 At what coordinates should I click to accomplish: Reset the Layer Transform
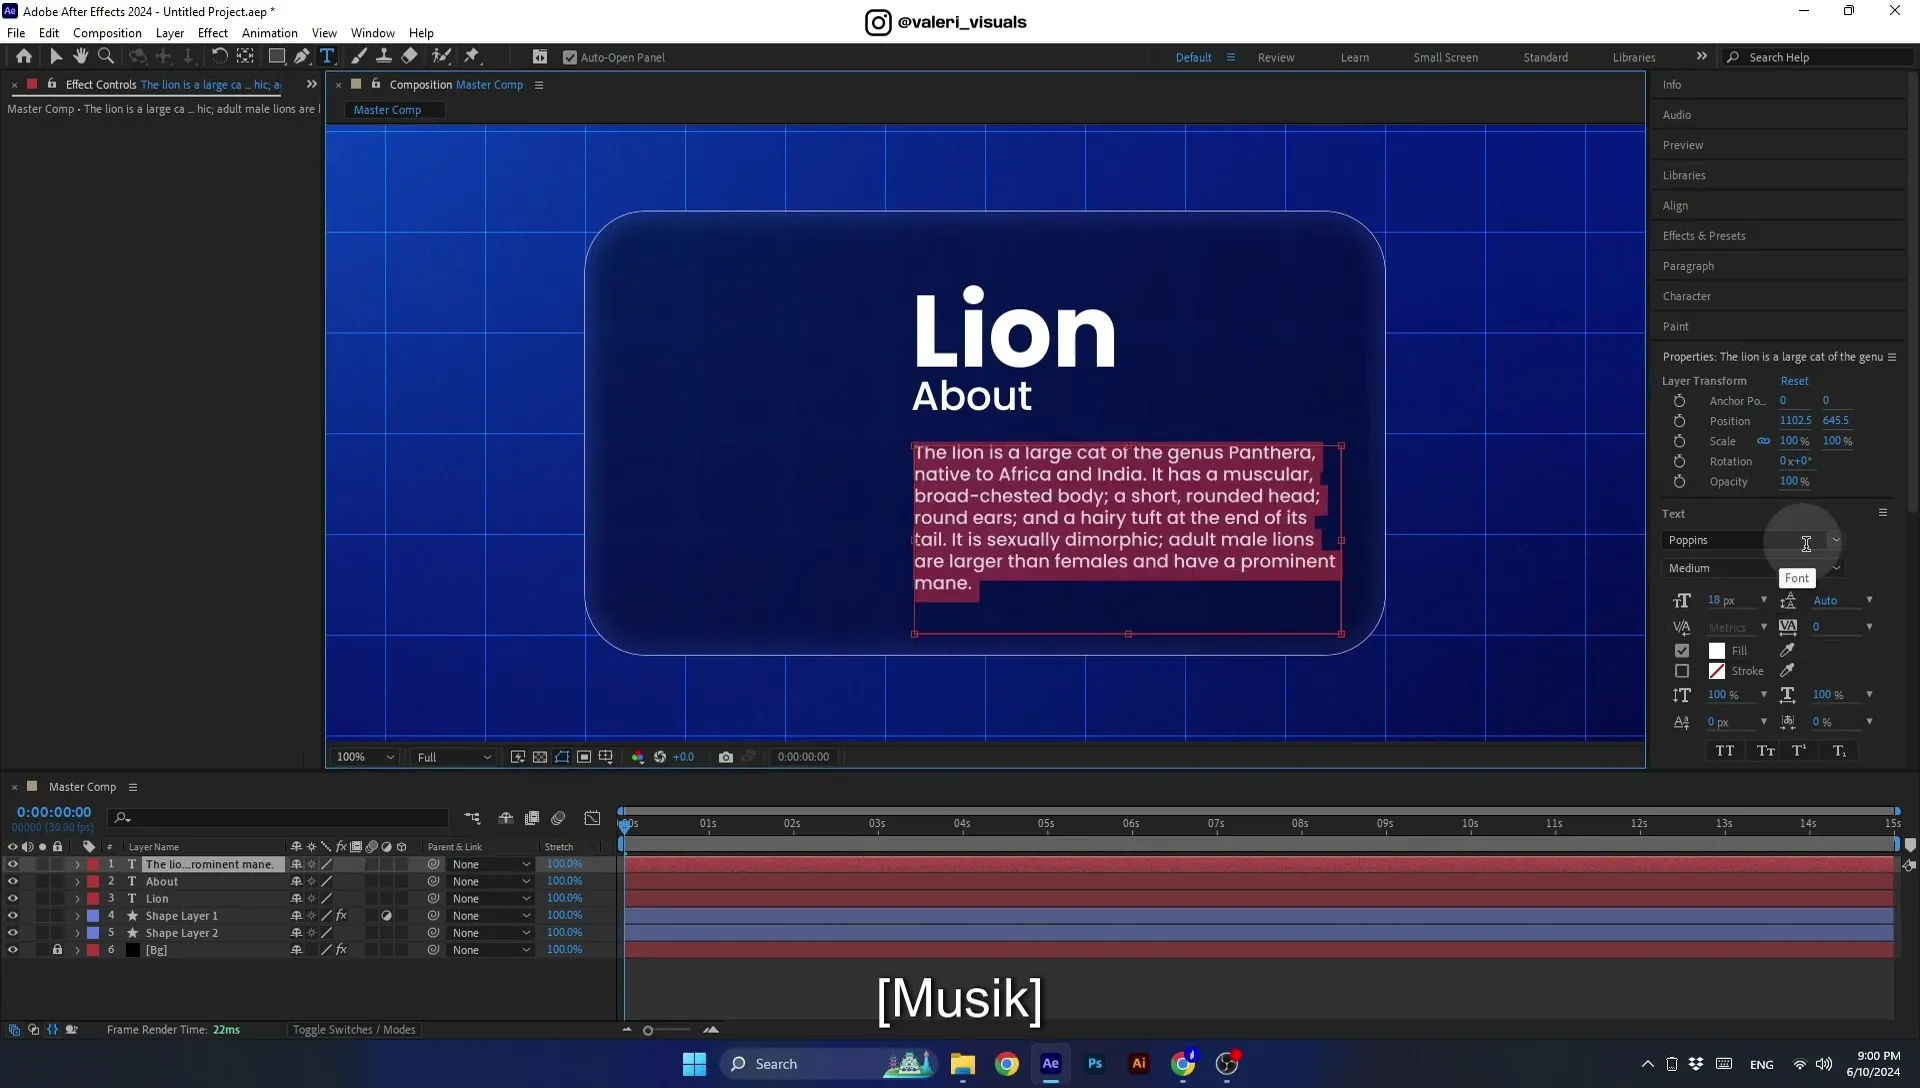tap(1794, 381)
